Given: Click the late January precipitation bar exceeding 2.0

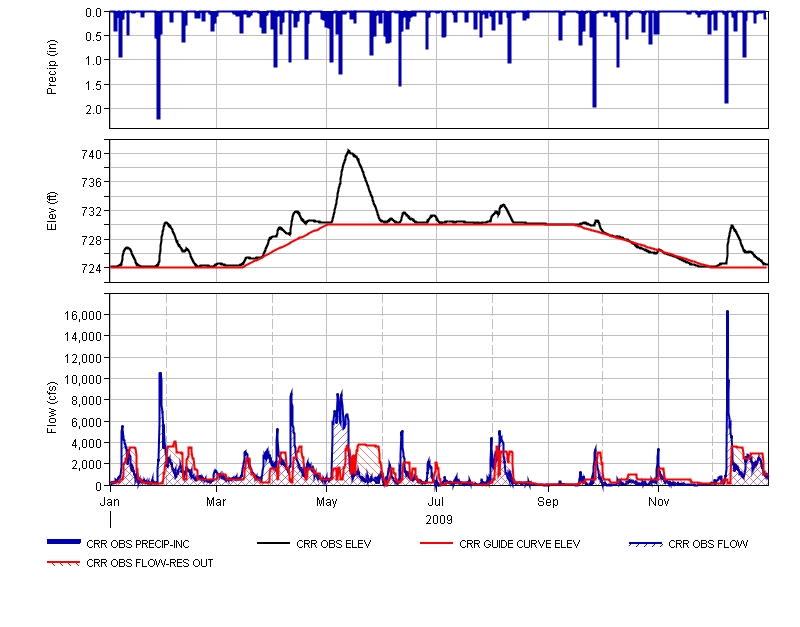Looking at the screenshot, I should coord(158,65).
